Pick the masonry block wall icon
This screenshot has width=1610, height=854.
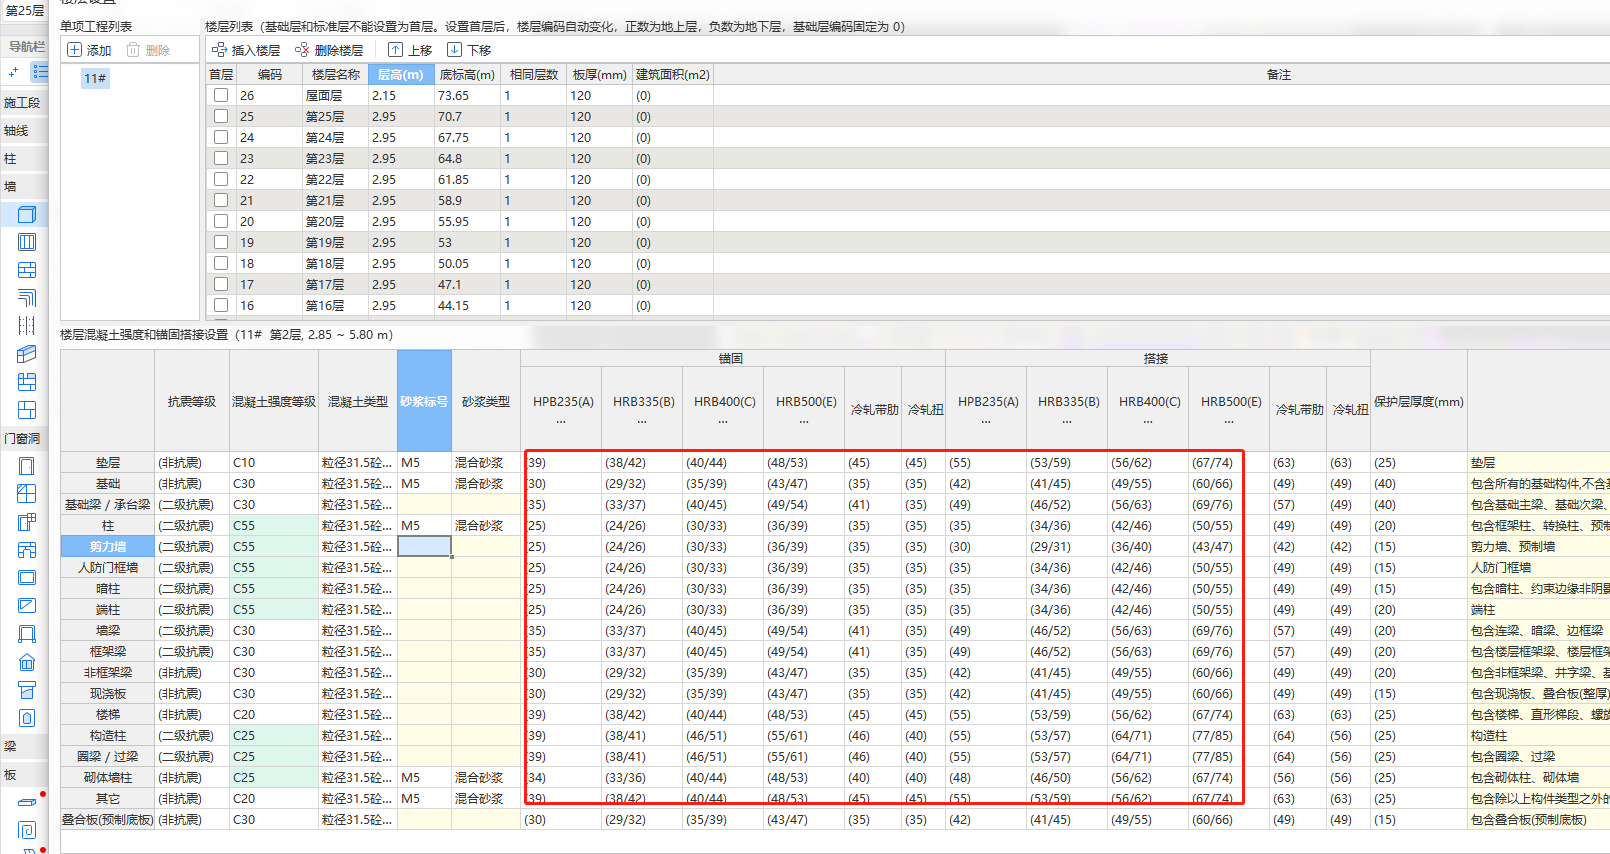coord(27,382)
